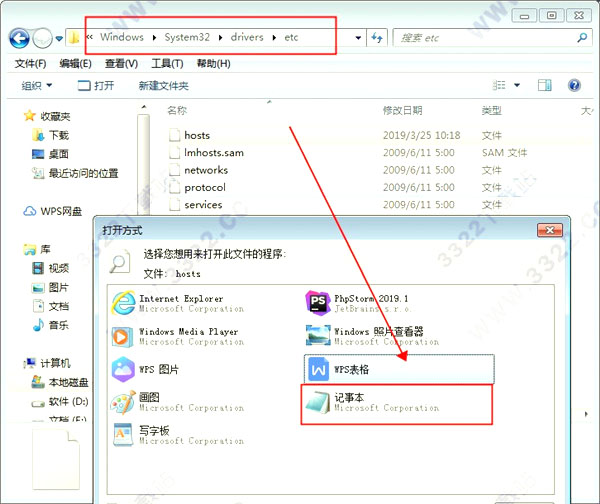
Task: Choose 画图 program
Action: coord(178,402)
